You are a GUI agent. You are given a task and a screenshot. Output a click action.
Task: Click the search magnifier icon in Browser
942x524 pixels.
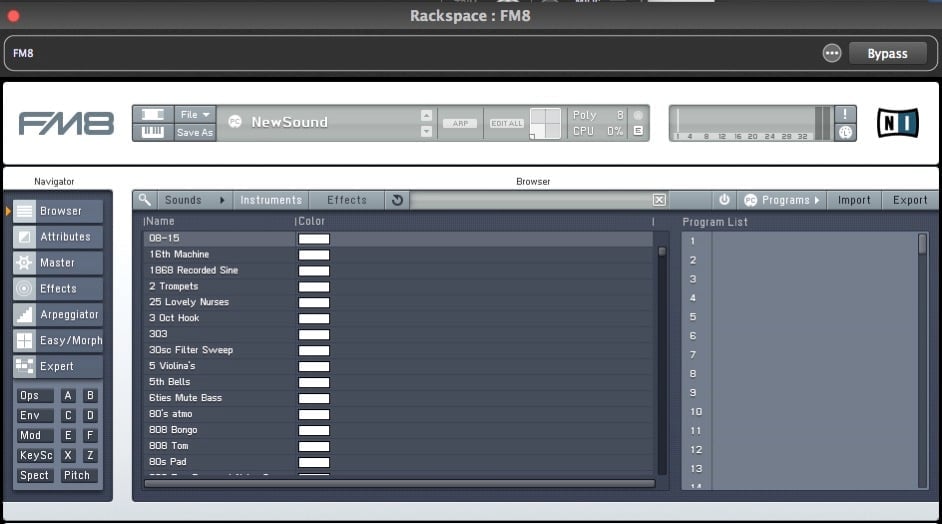click(x=145, y=200)
